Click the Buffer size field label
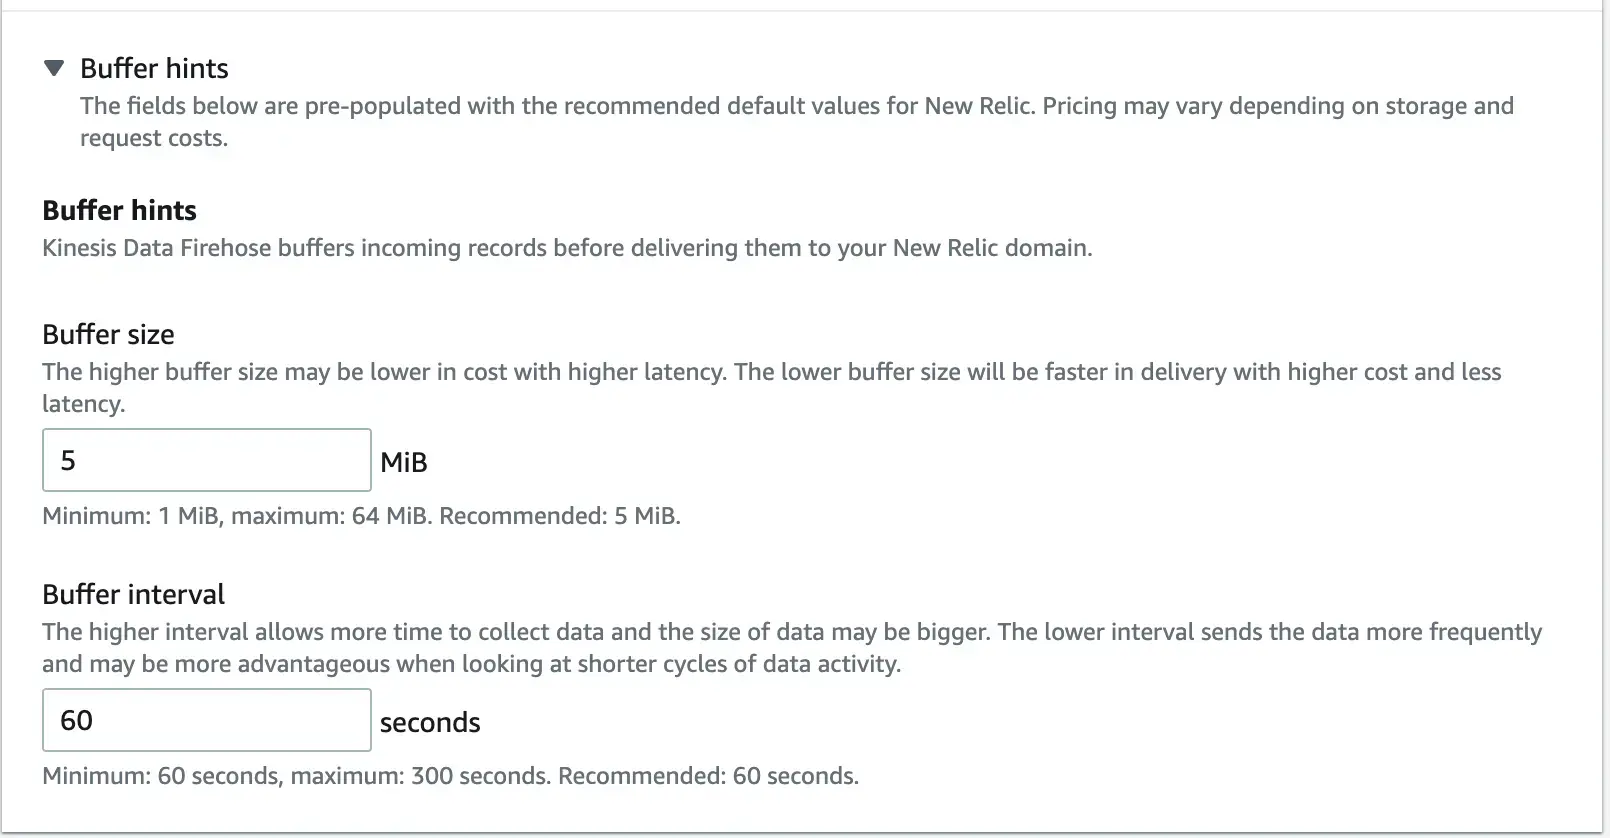The image size is (1610, 838). (108, 334)
